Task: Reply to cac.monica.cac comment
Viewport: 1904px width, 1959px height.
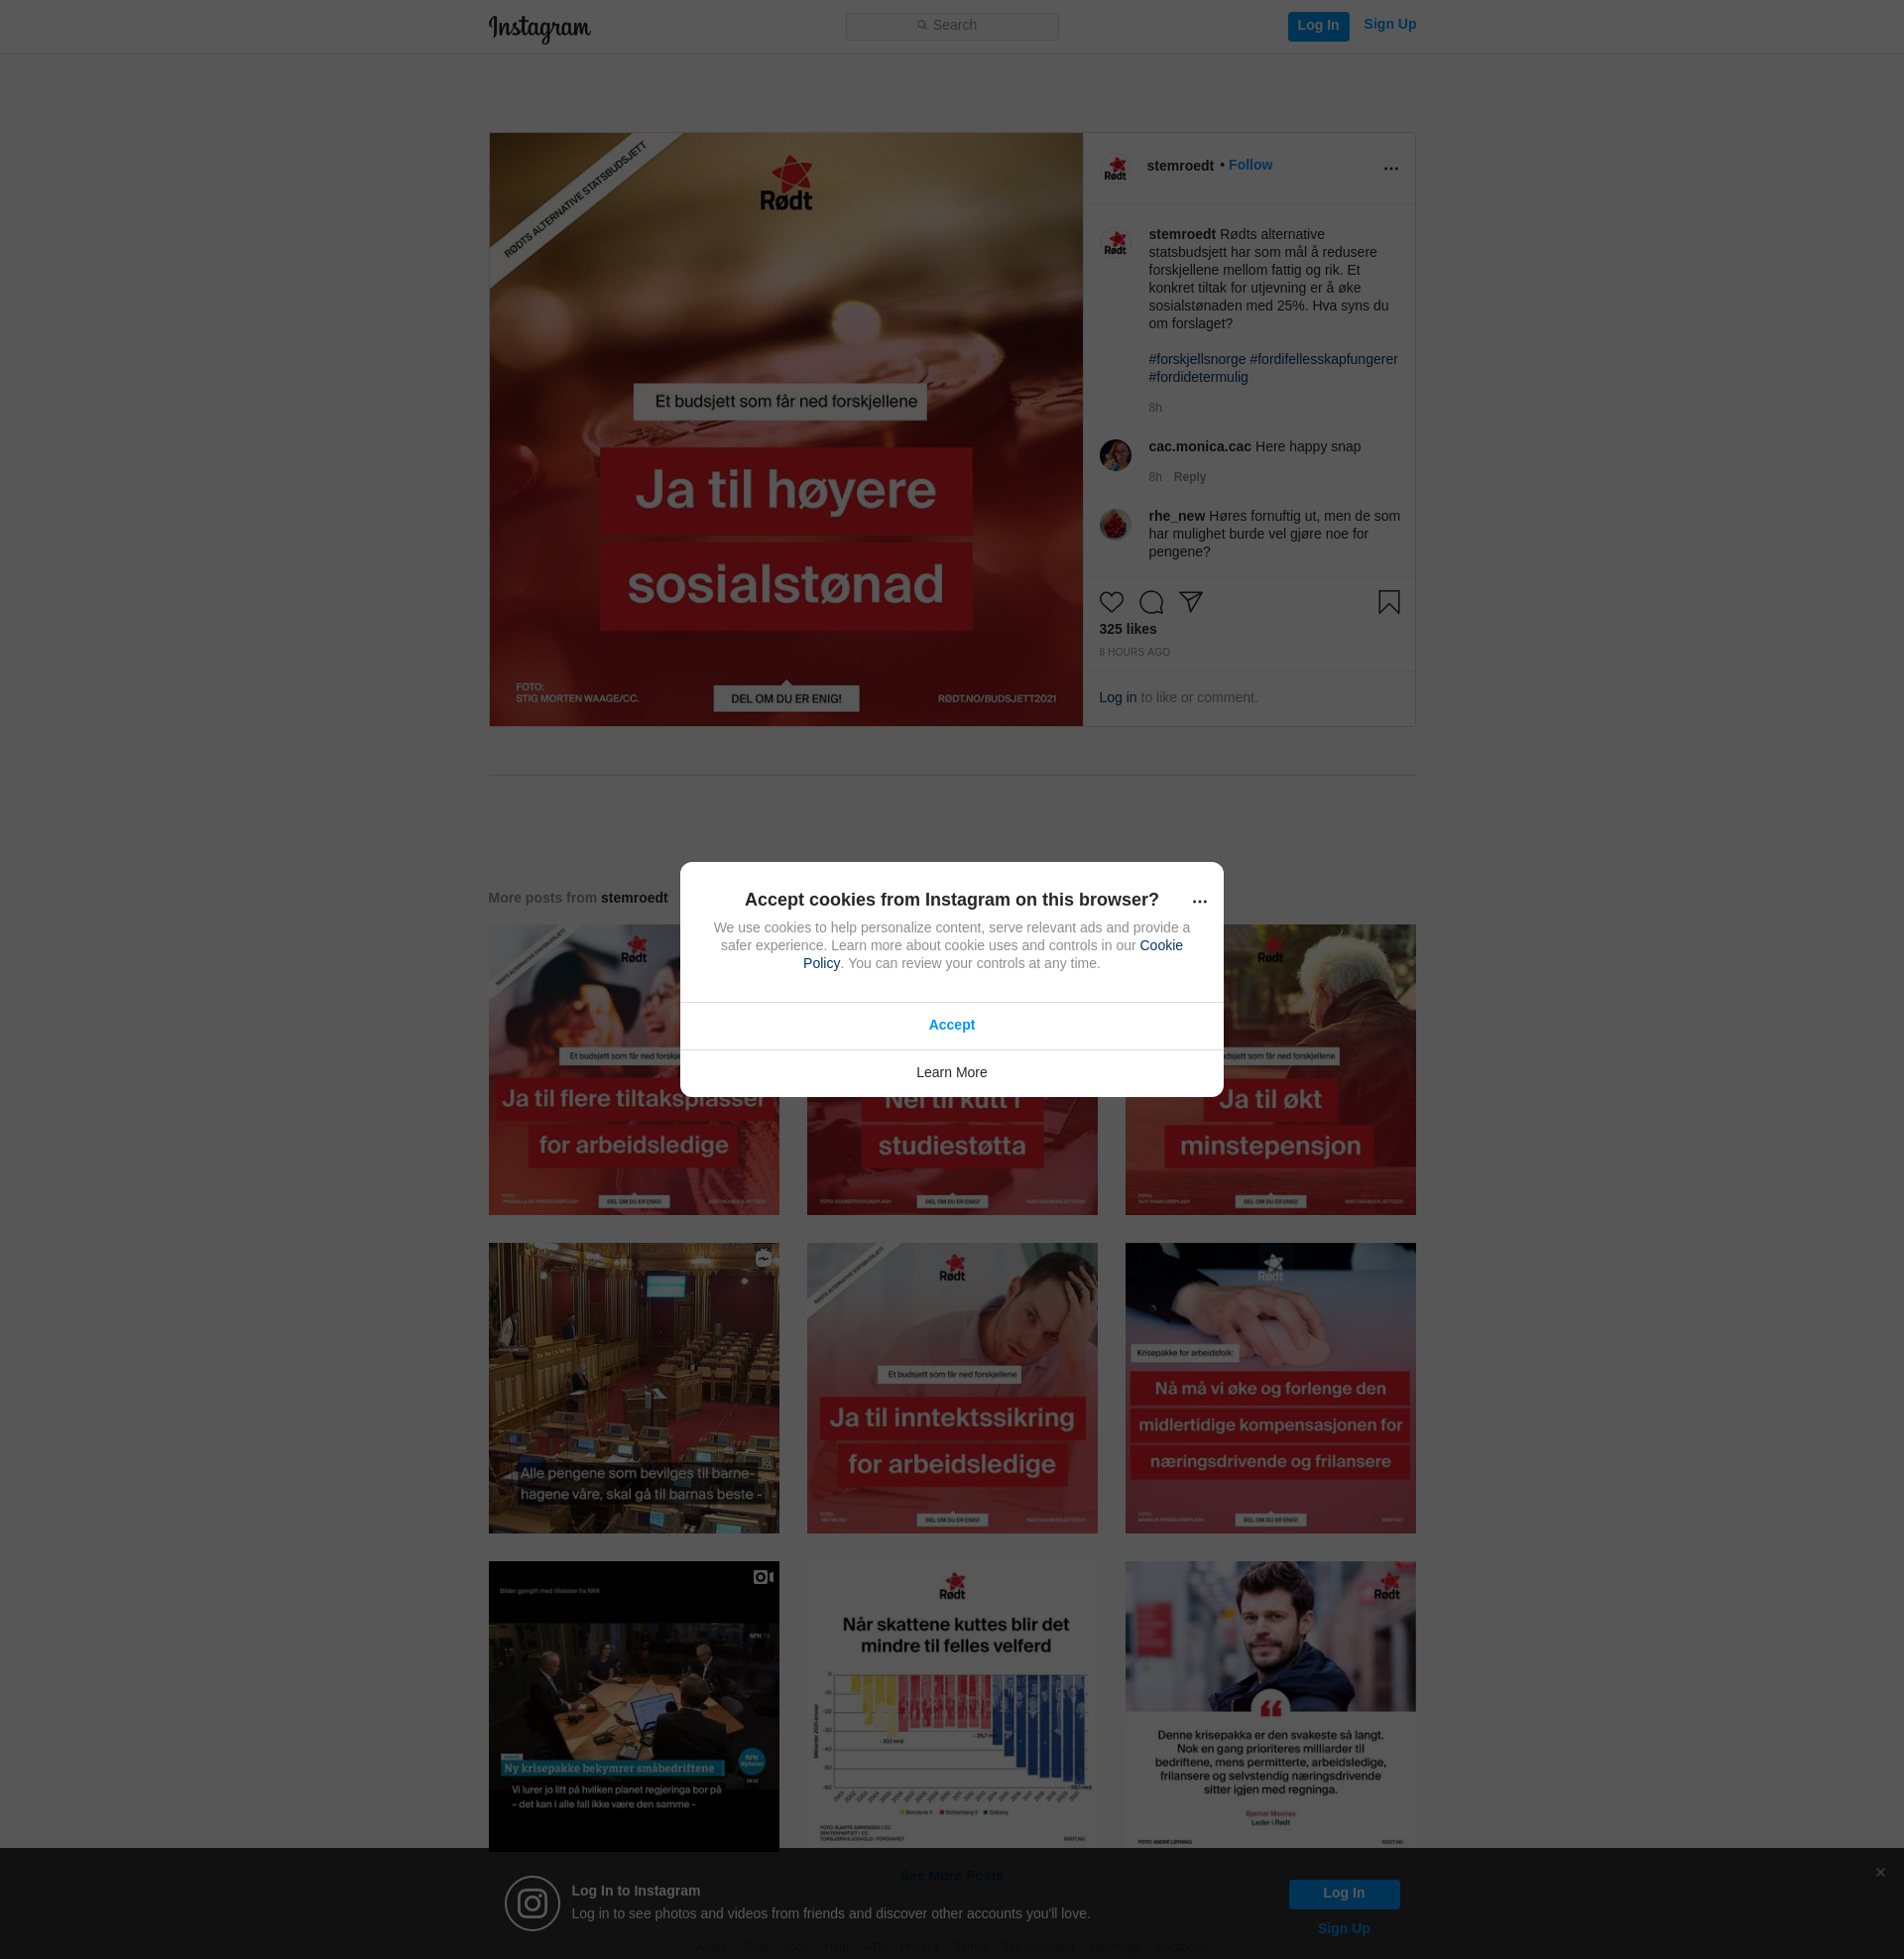Action: click(x=1189, y=477)
